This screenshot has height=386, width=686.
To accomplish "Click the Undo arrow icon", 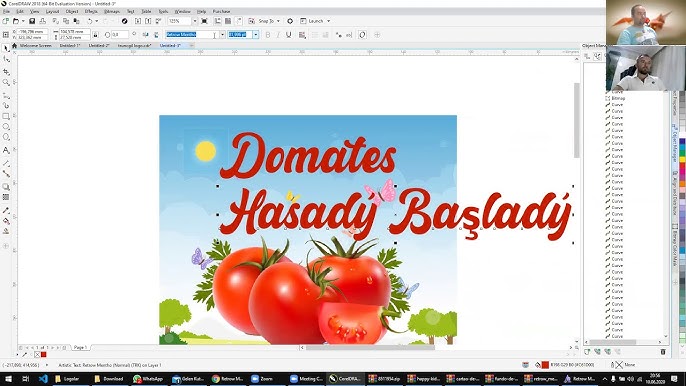I will pyautogui.click(x=89, y=21).
